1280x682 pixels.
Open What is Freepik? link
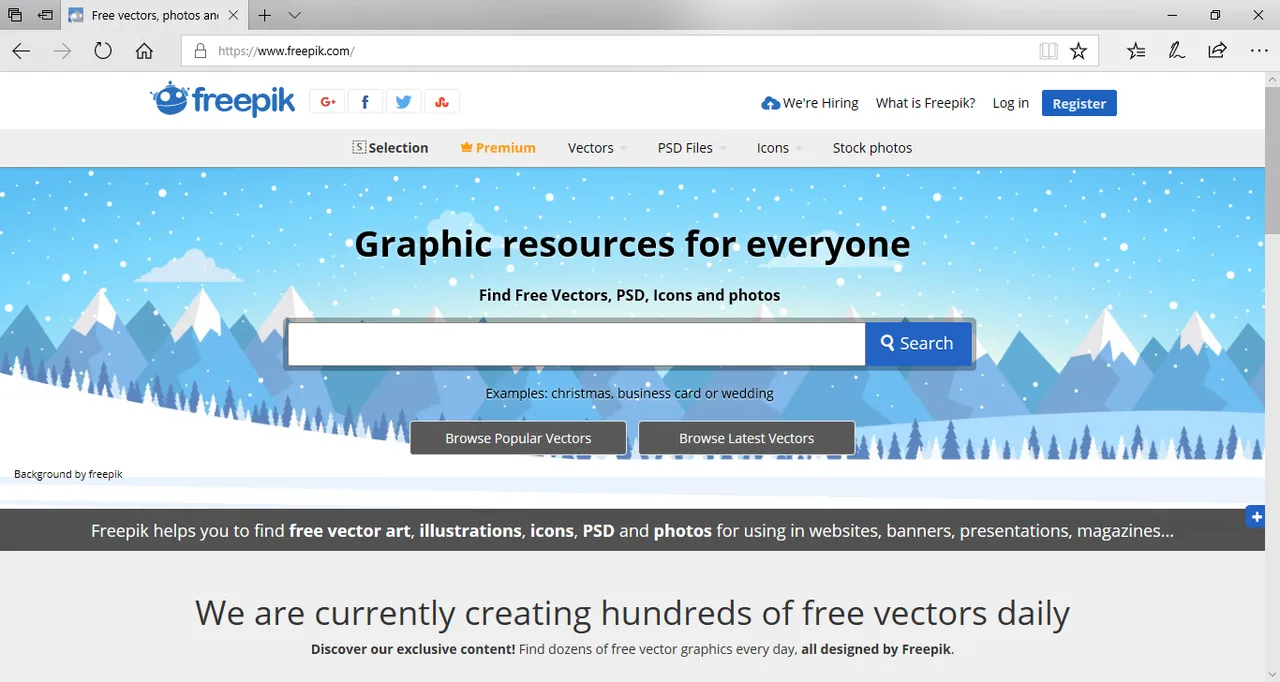[925, 103]
